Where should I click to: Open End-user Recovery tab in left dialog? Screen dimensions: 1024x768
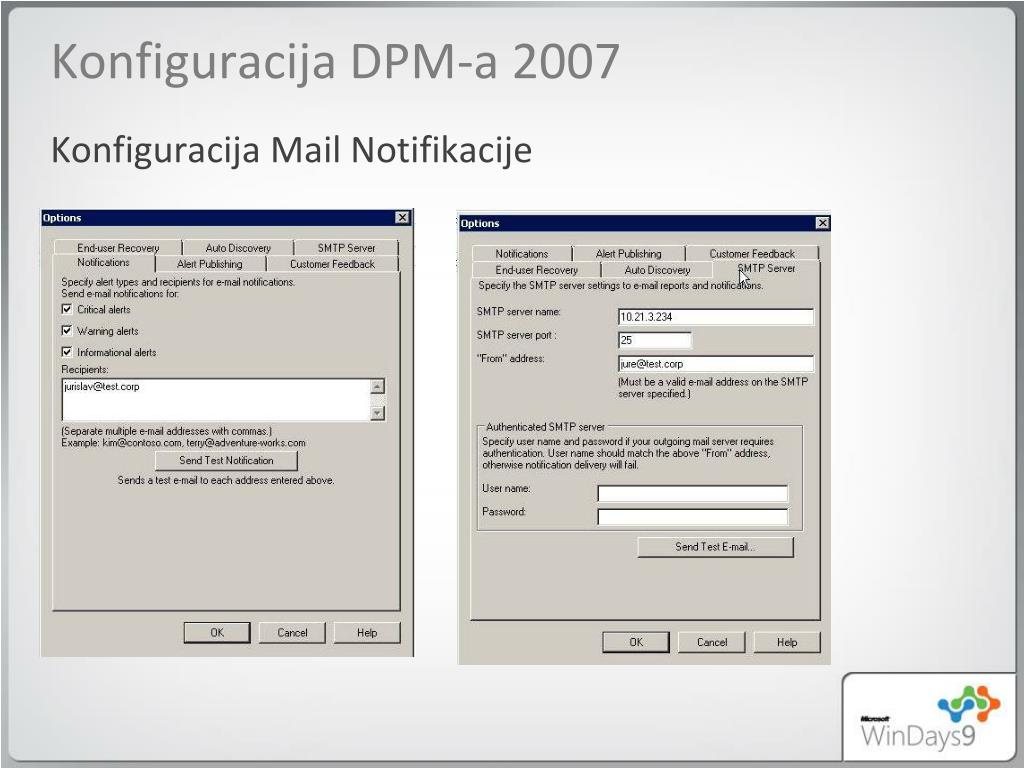point(118,248)
